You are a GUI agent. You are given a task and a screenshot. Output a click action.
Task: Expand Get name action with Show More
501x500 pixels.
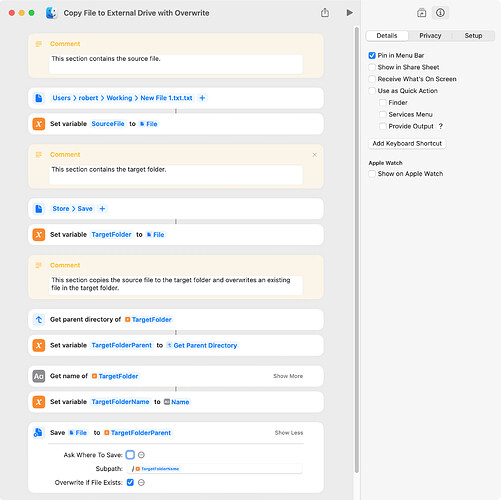tap(288, 376)
